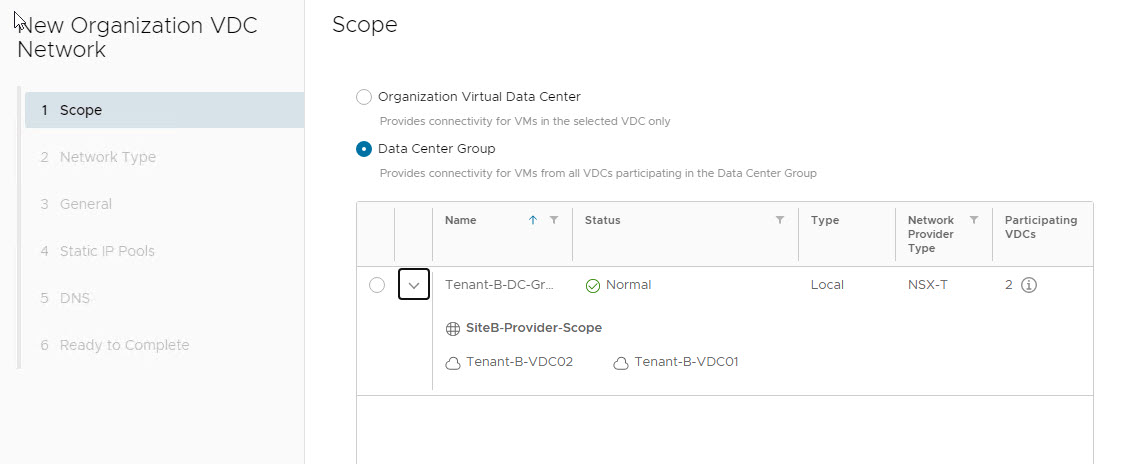Select the Tenant-B-DC-Gr row radio button
This screenshot has width=1122, height=464.
[x=377, y=285]
